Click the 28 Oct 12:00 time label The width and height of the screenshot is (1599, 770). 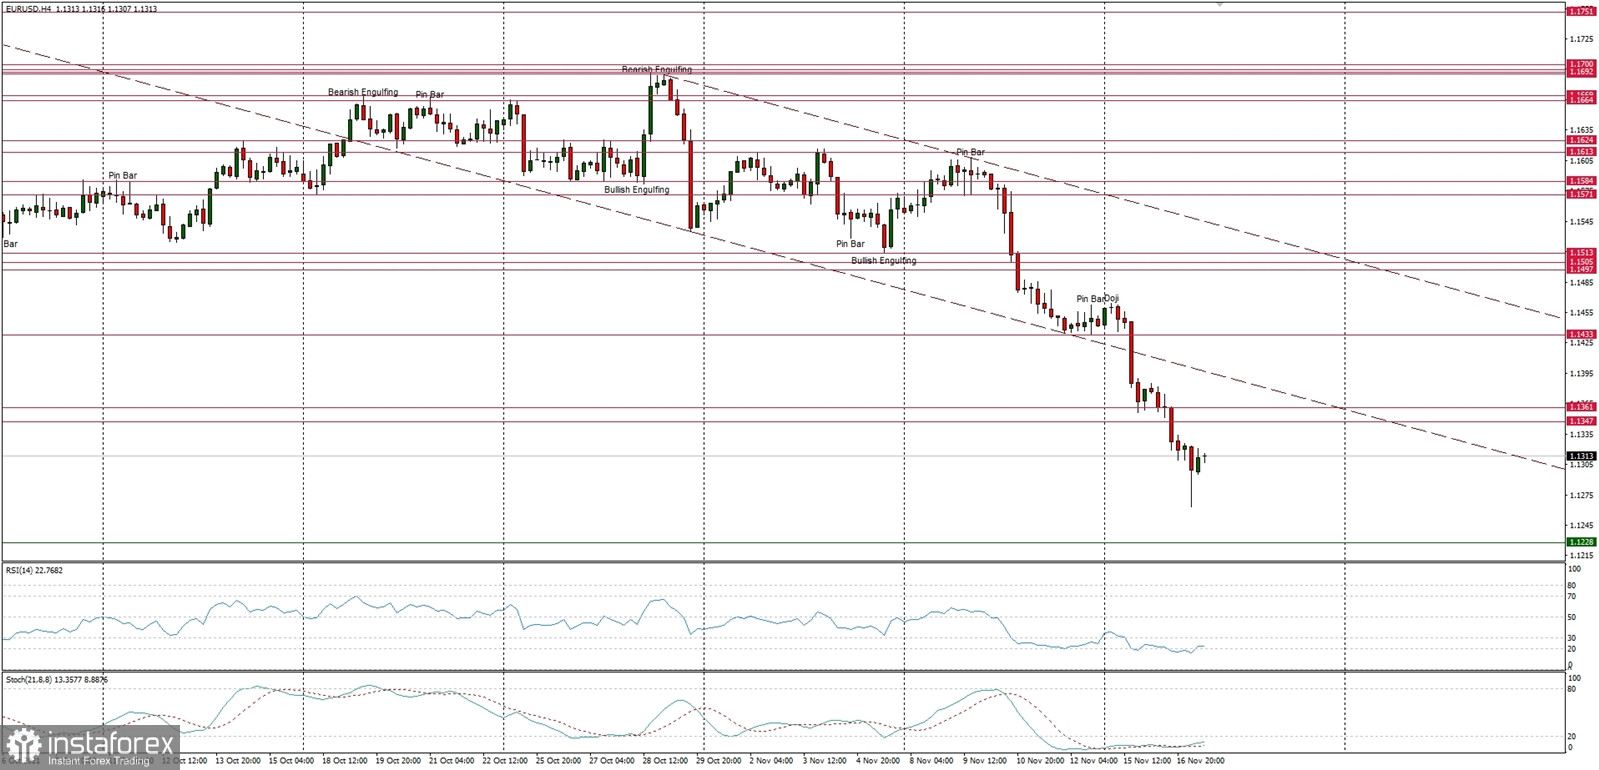pyautogui.click(x=665, y=761)
